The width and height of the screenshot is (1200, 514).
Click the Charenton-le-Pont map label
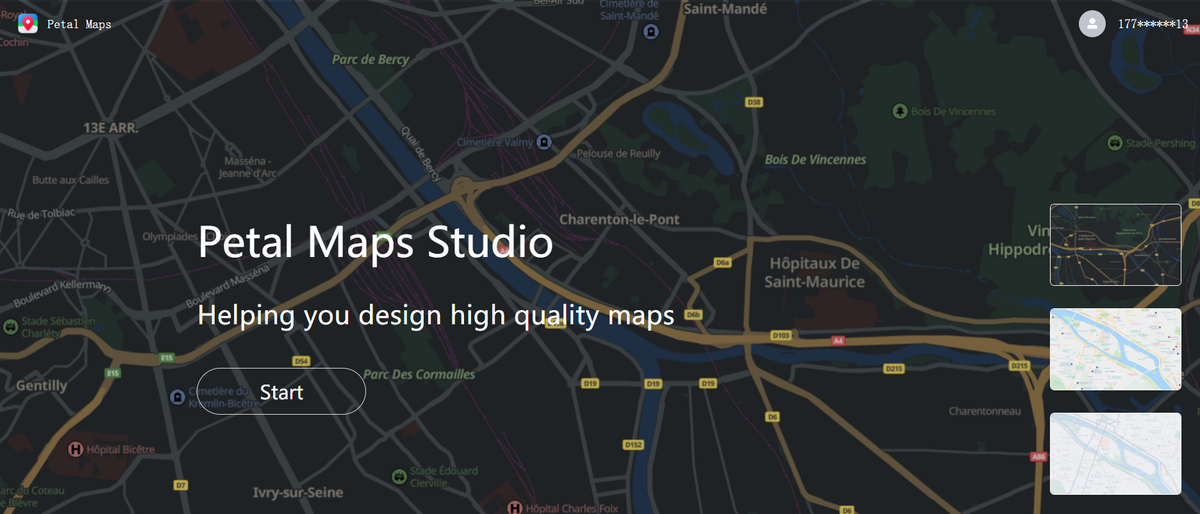click(619, 219)
